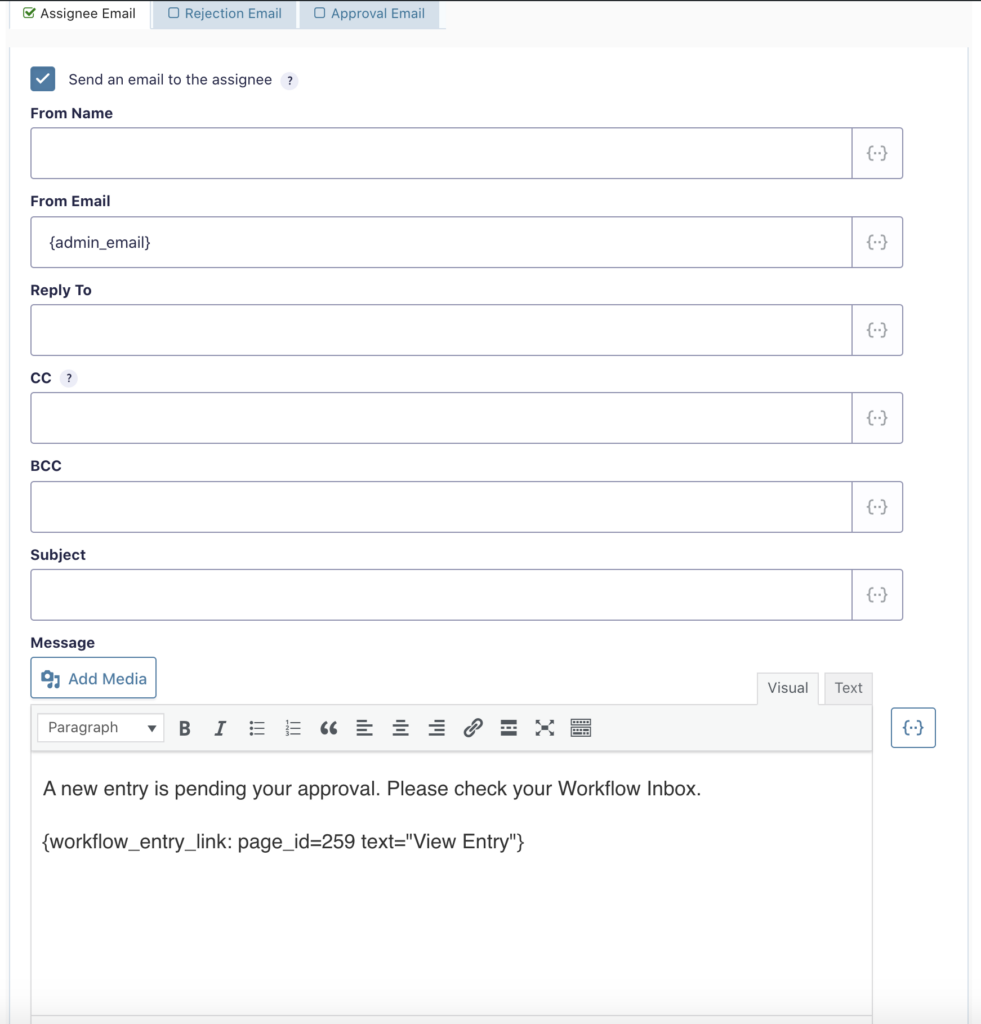Uncheck Send an email to the assignee
The height and width of the screenshot is (1024, 981).
[43, 79]
